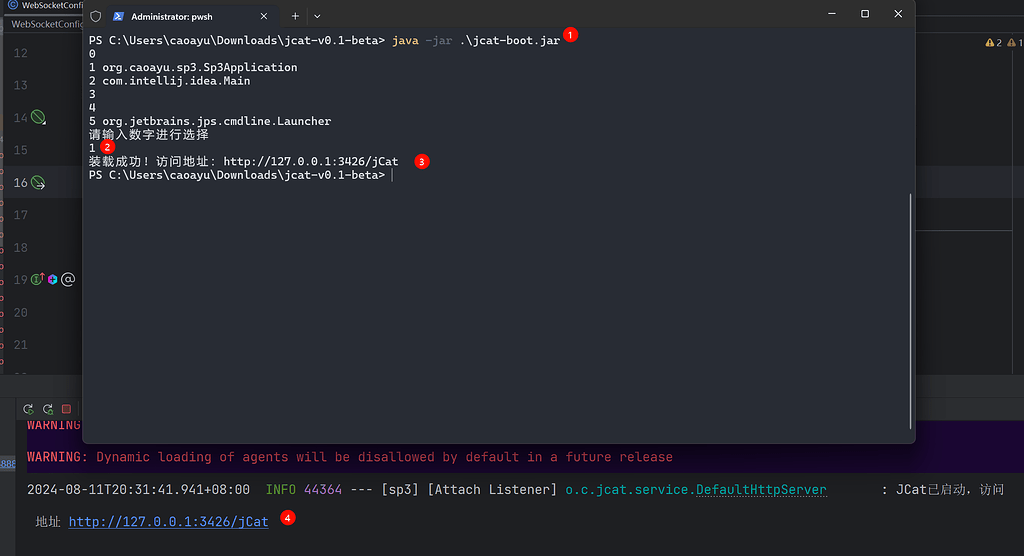Rerun the application in IDE run panel
The width and height of the screenshot is (1024, 556).
point(28,409)
